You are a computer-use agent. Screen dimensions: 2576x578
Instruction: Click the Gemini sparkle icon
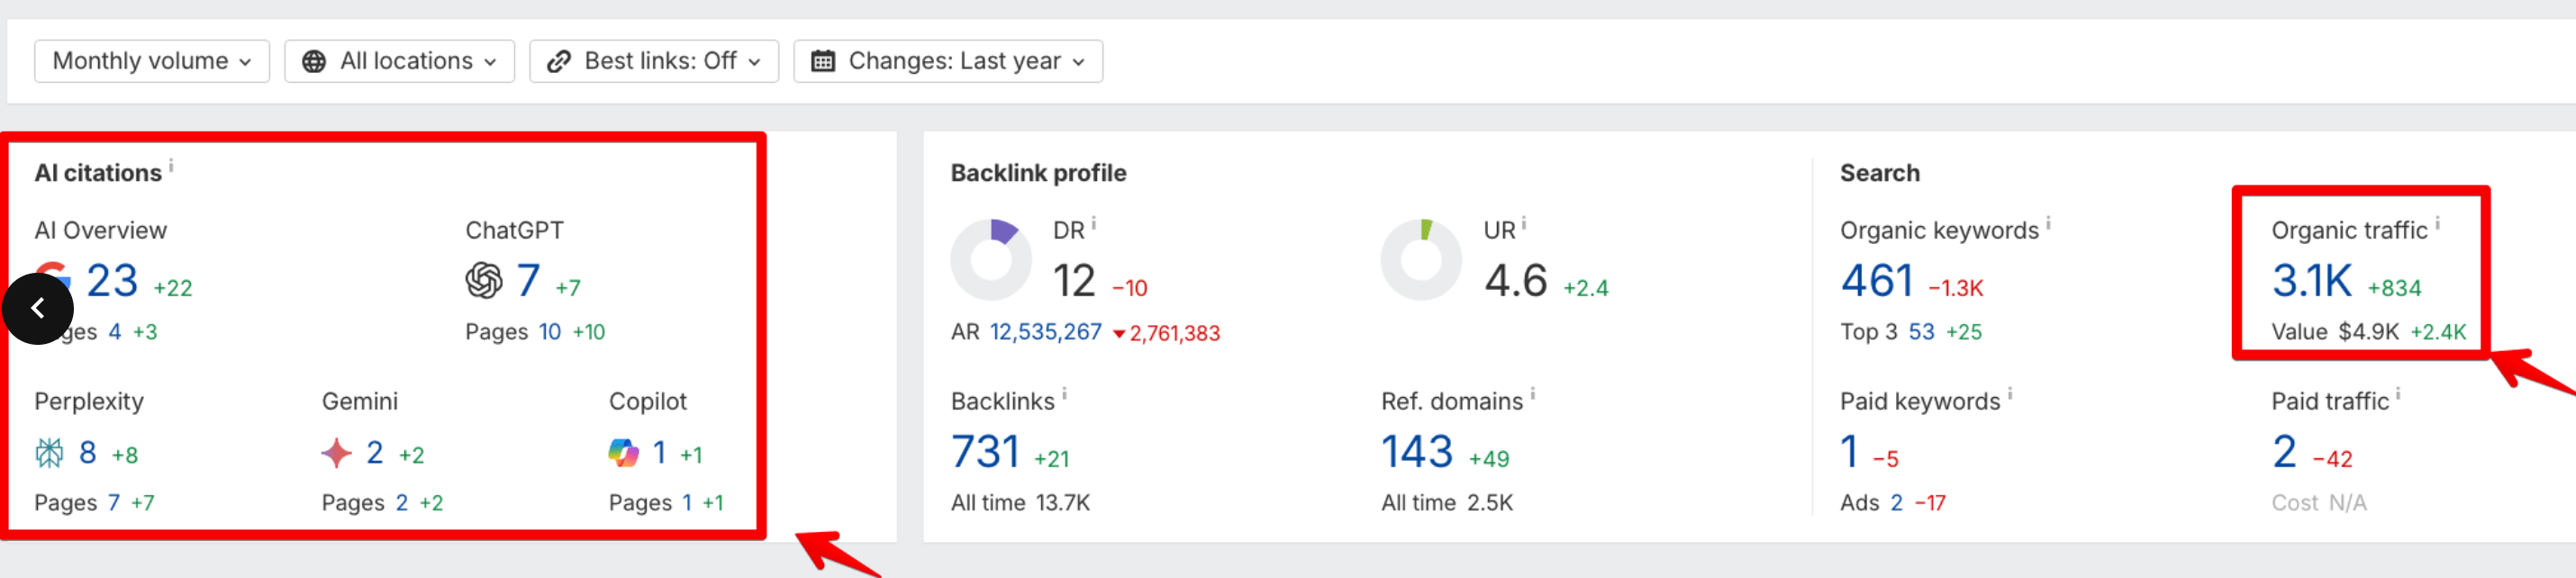pos(336,453)
